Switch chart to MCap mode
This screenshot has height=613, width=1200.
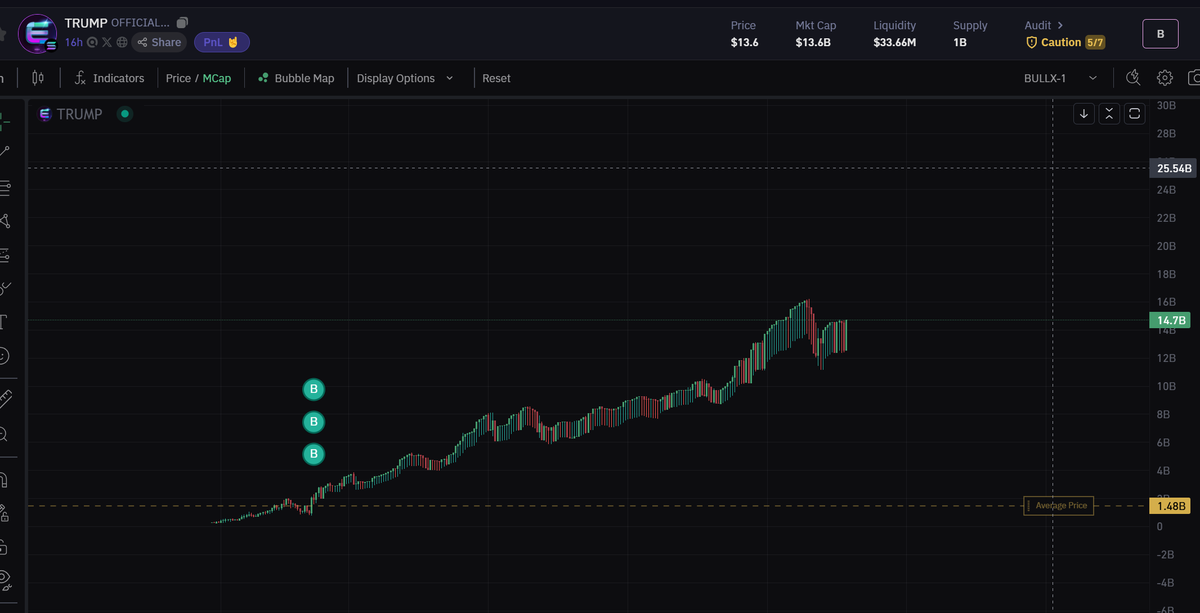click(216, 78)
